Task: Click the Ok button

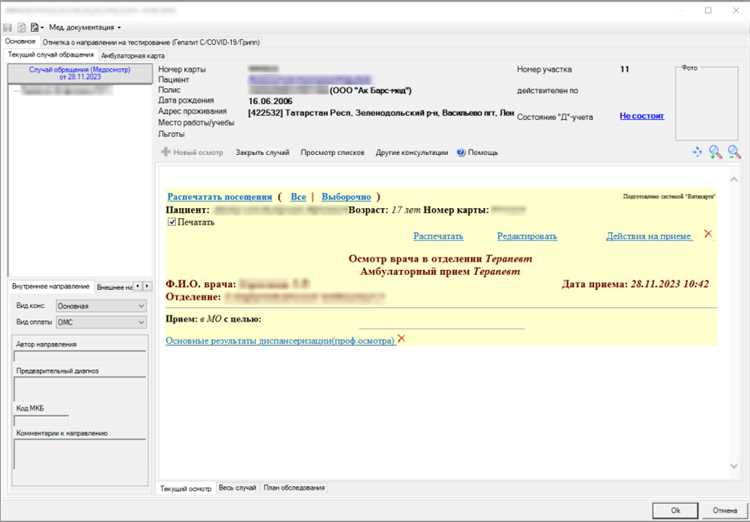Action: [675, 510]
